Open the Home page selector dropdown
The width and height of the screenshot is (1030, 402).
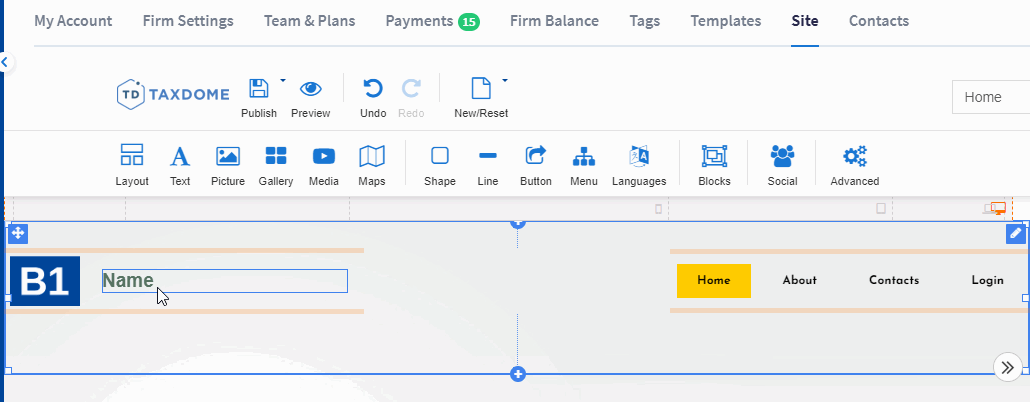[x=990, y=97]
